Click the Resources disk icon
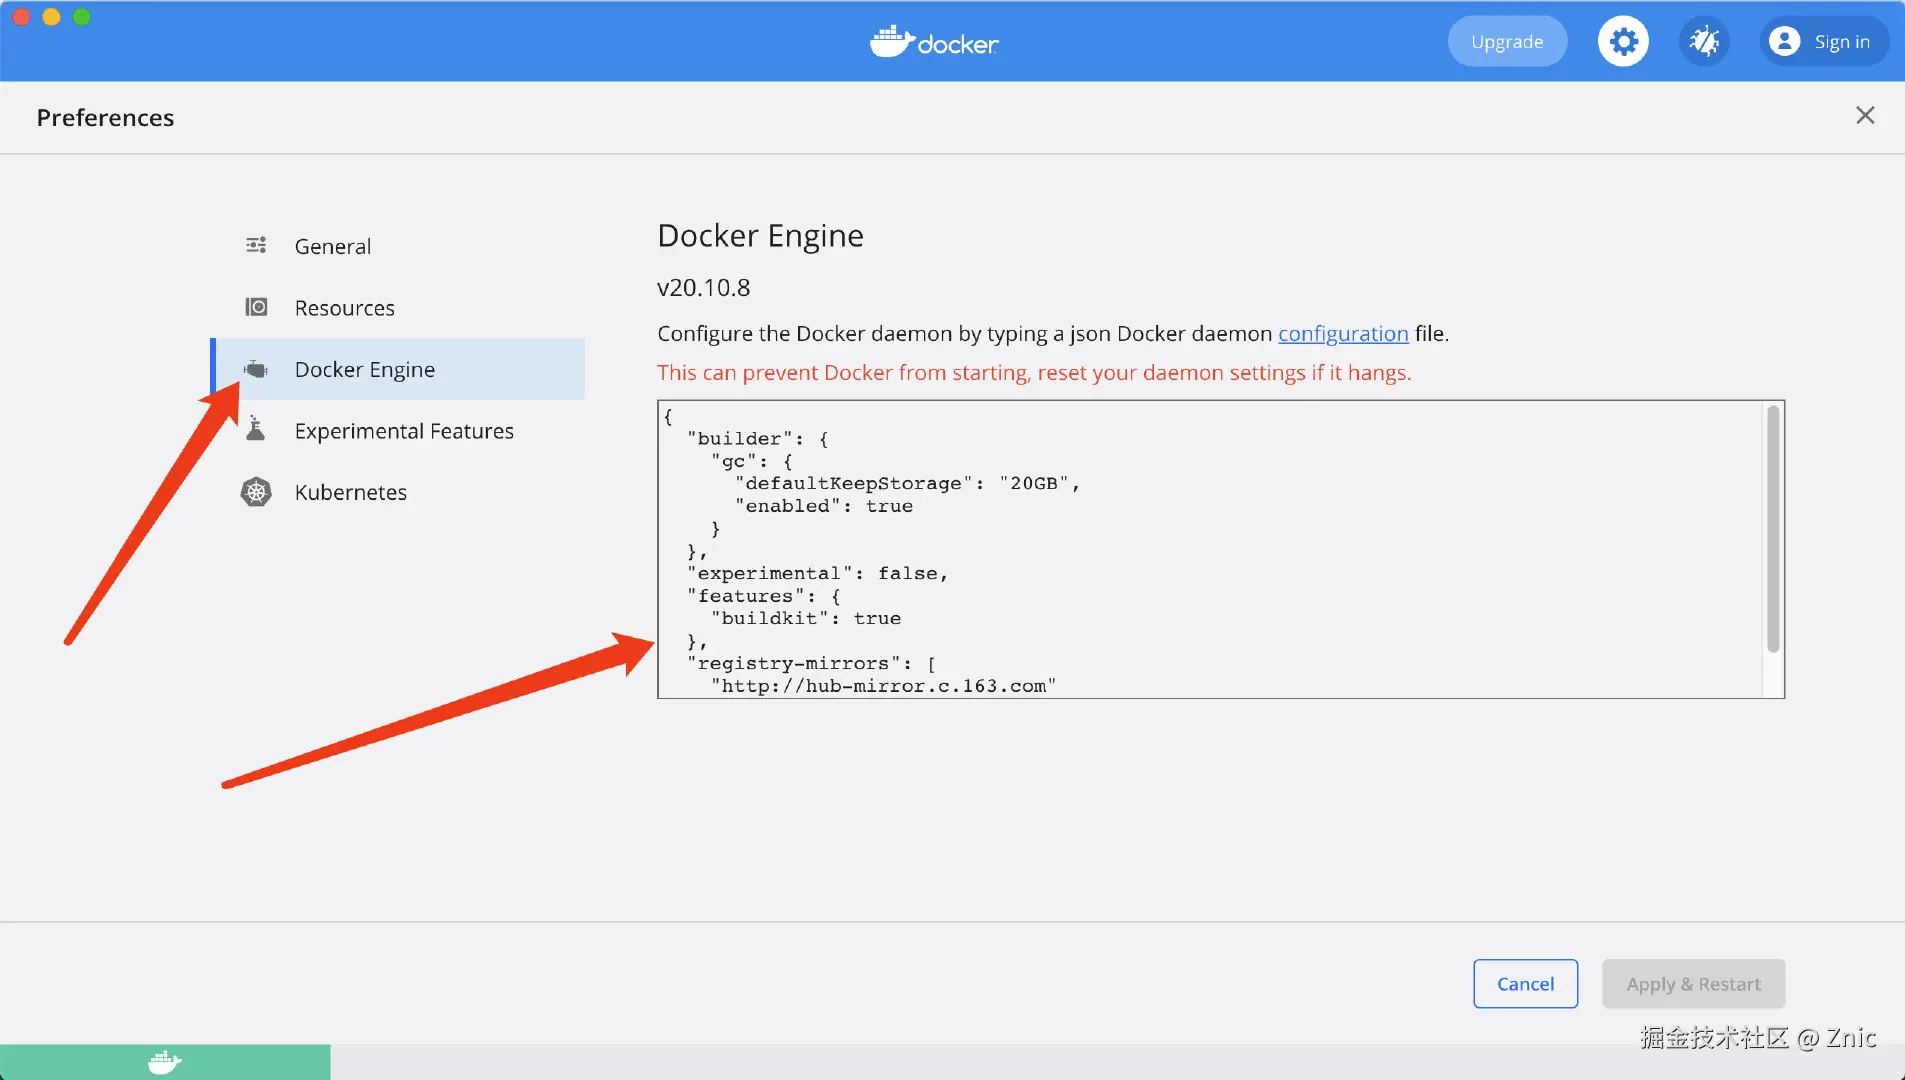The width and height of the screenshot is (1905, 1080). [256, 307]
